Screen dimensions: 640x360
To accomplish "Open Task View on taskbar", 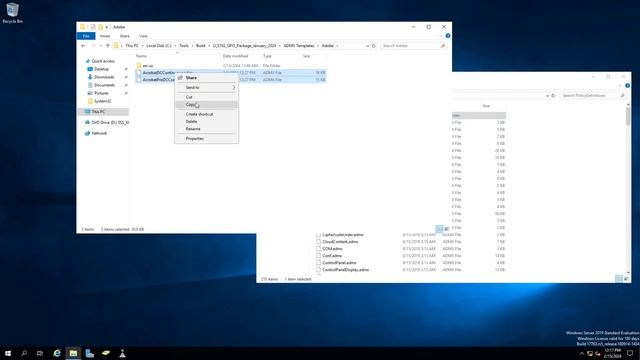I will [40, 353].
